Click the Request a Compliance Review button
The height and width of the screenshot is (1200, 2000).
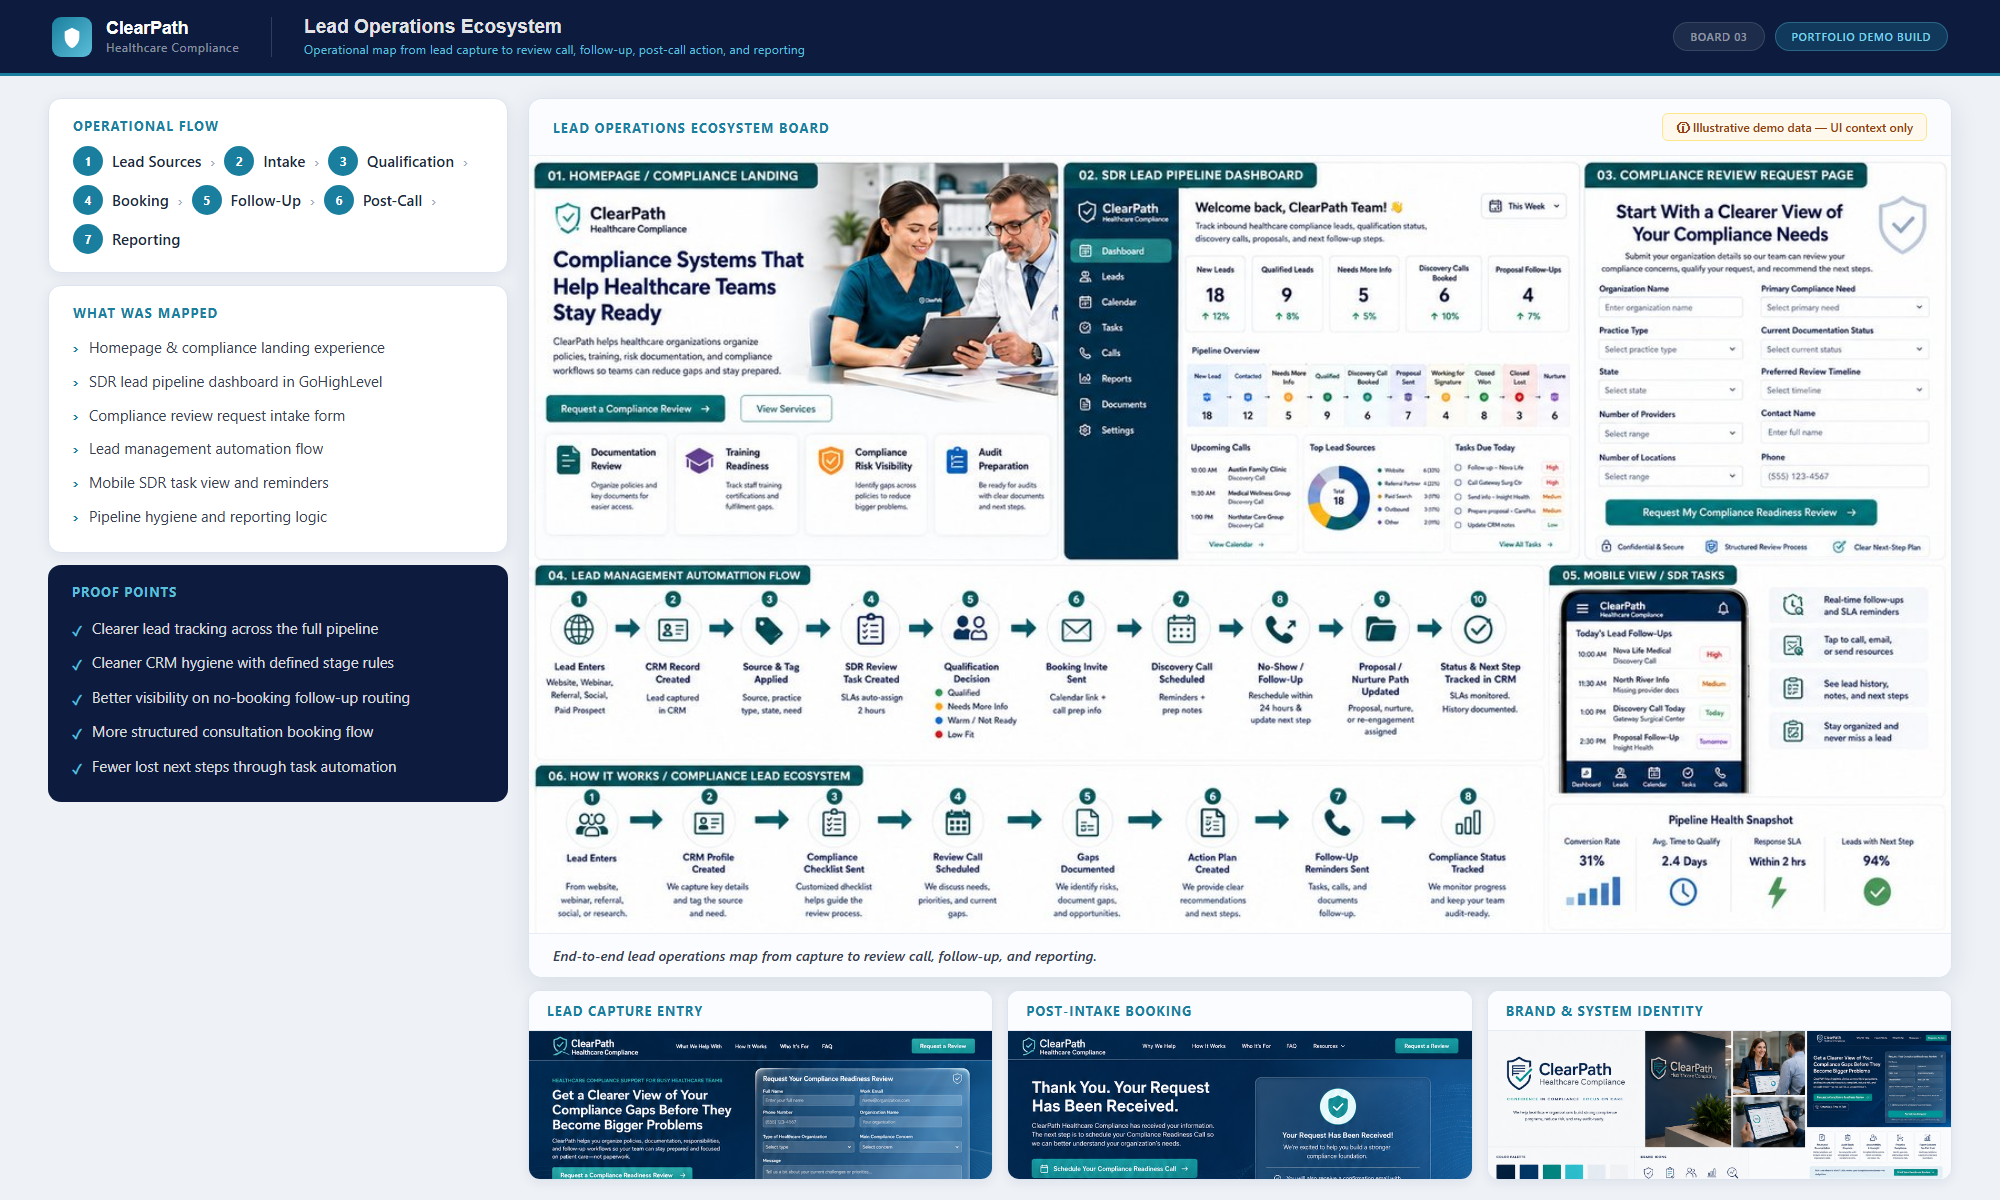pos(635,408)
